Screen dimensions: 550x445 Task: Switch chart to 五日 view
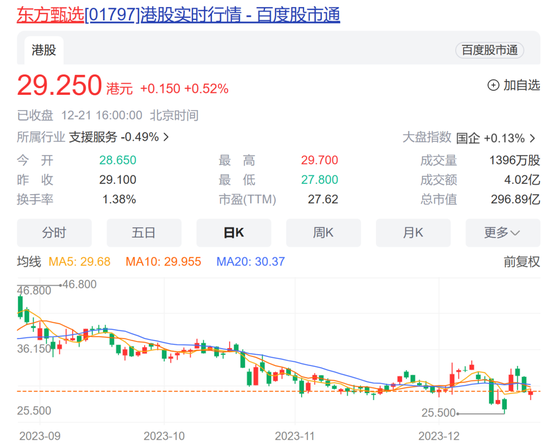[144, 232]
